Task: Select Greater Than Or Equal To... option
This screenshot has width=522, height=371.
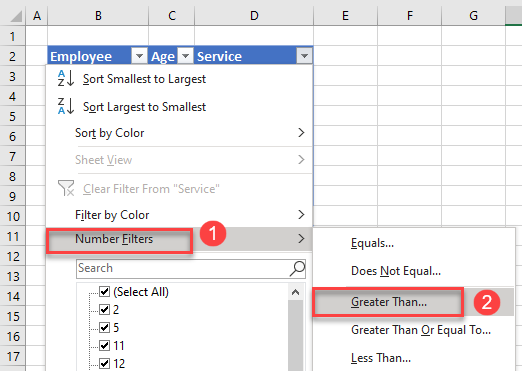Action: point(413,330)
